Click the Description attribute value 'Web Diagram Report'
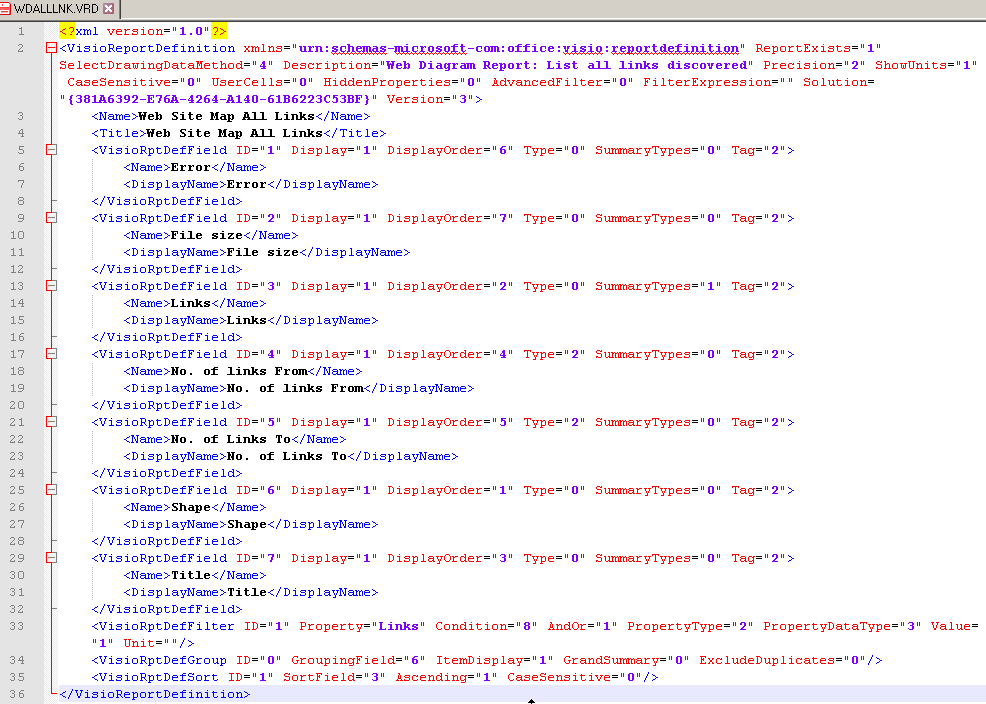This screenshot has width=986, height=704. point(567,65)
